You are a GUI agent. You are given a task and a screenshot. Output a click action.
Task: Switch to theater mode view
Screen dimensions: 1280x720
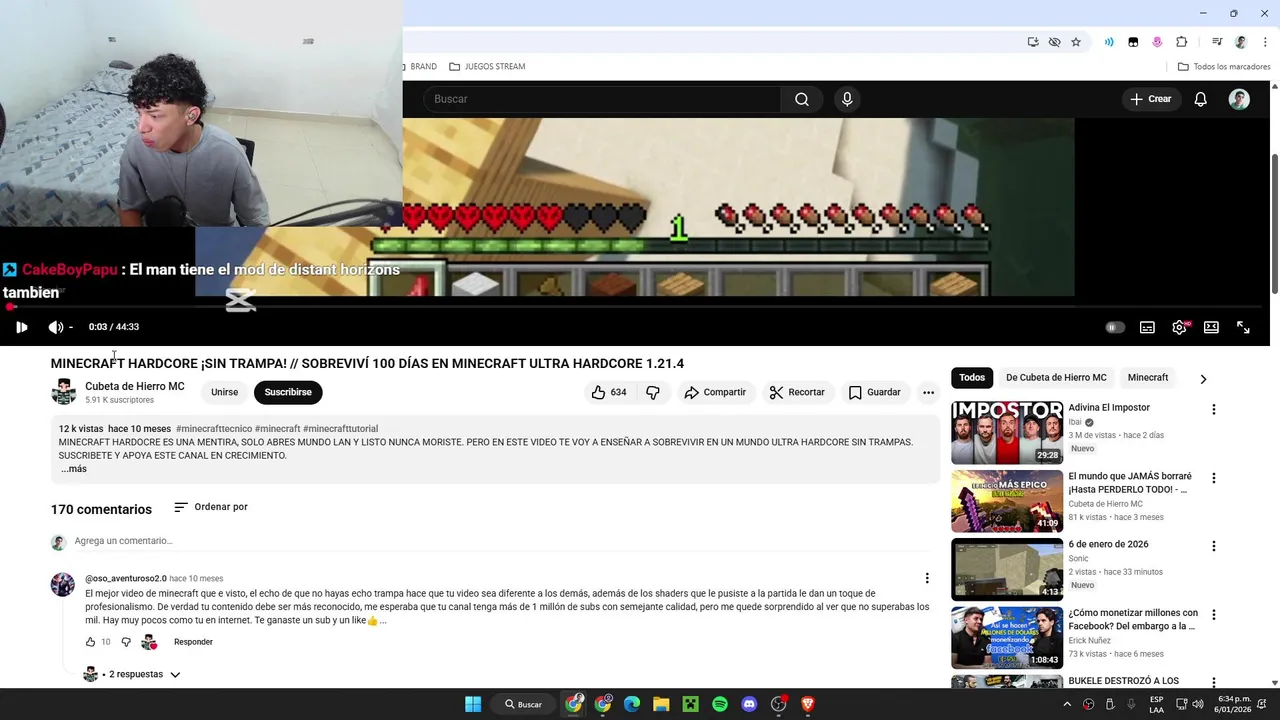(x=1211, y=327)
